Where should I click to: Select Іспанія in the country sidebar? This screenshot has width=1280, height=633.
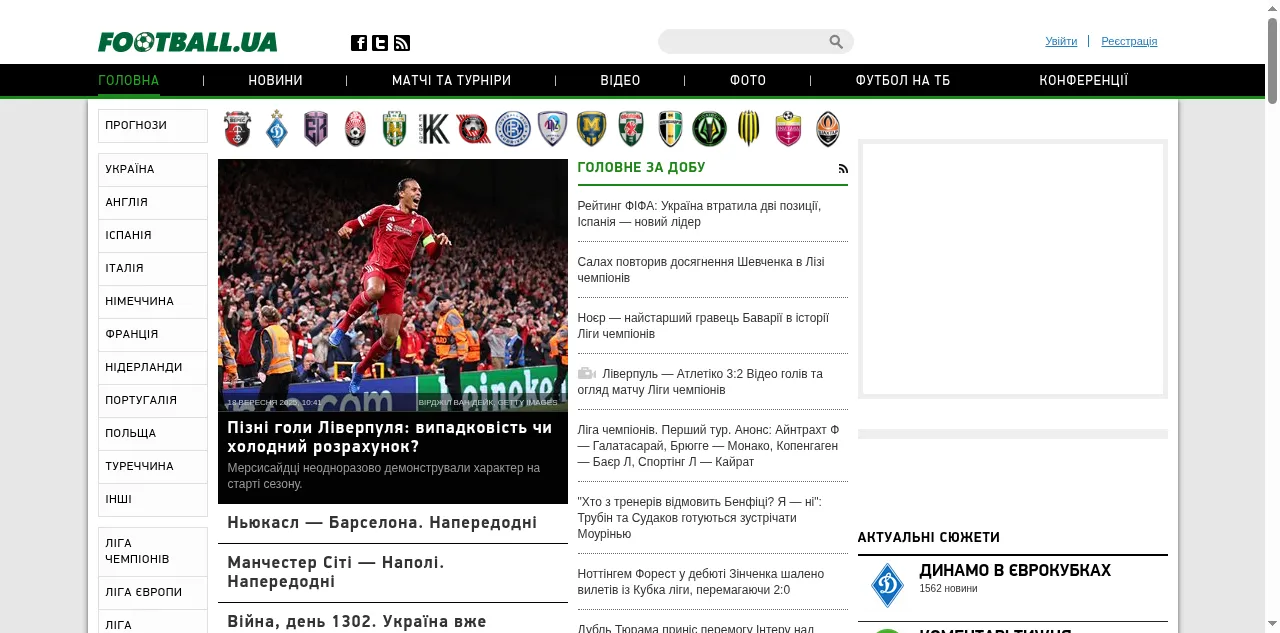153,236
